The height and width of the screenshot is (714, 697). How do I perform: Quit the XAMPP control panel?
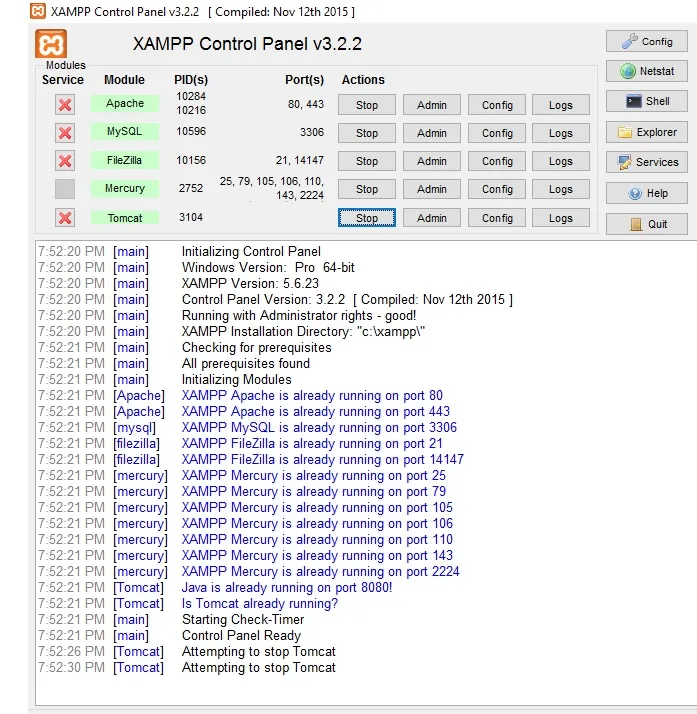click(646, 224)
